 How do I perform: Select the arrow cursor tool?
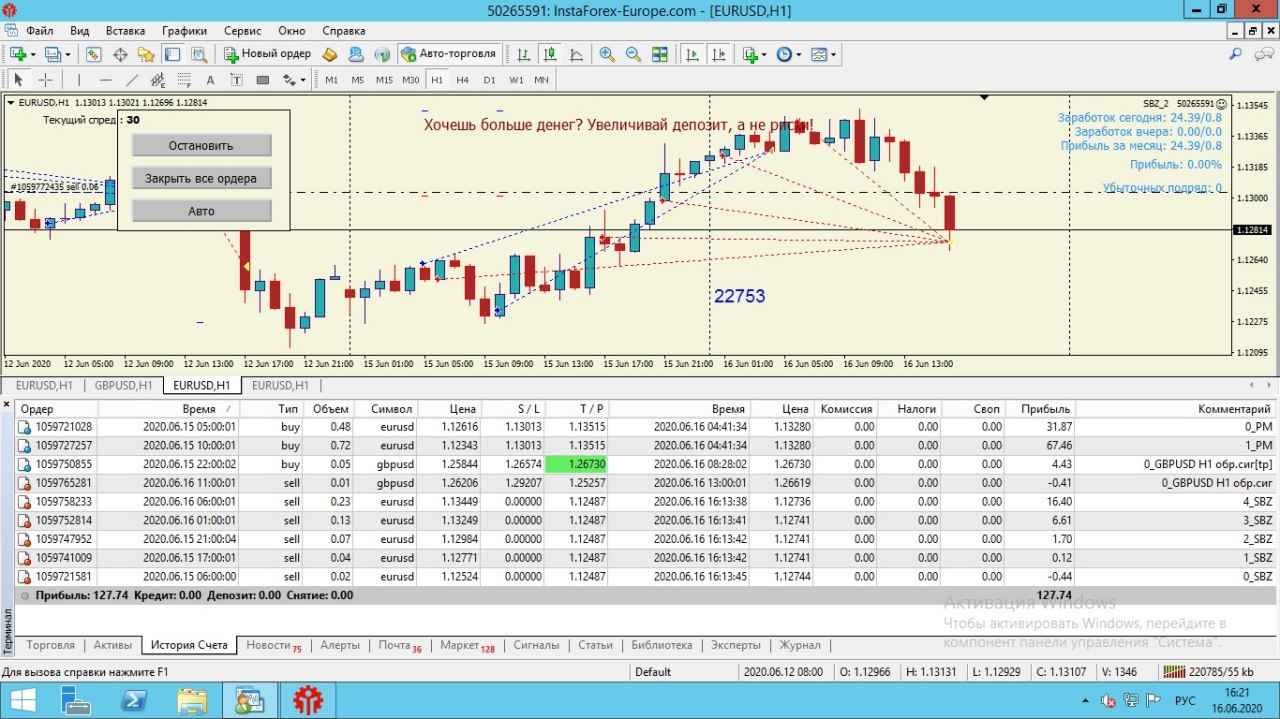coord(18,80)
